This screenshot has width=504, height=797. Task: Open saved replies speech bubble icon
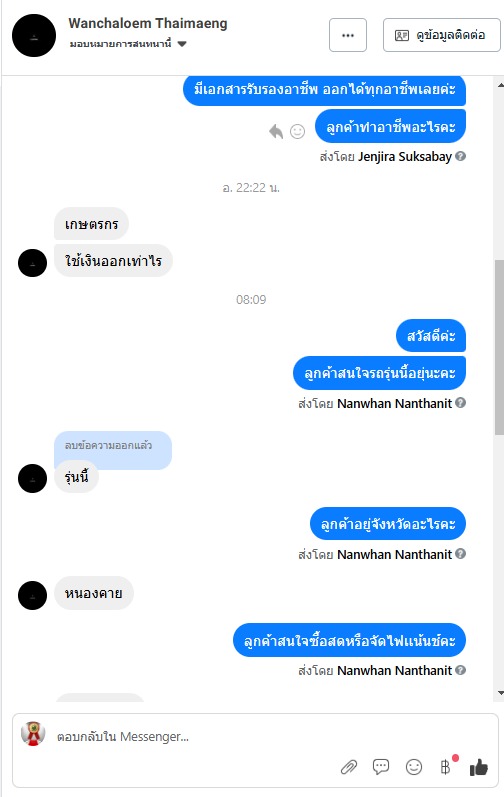381,767
